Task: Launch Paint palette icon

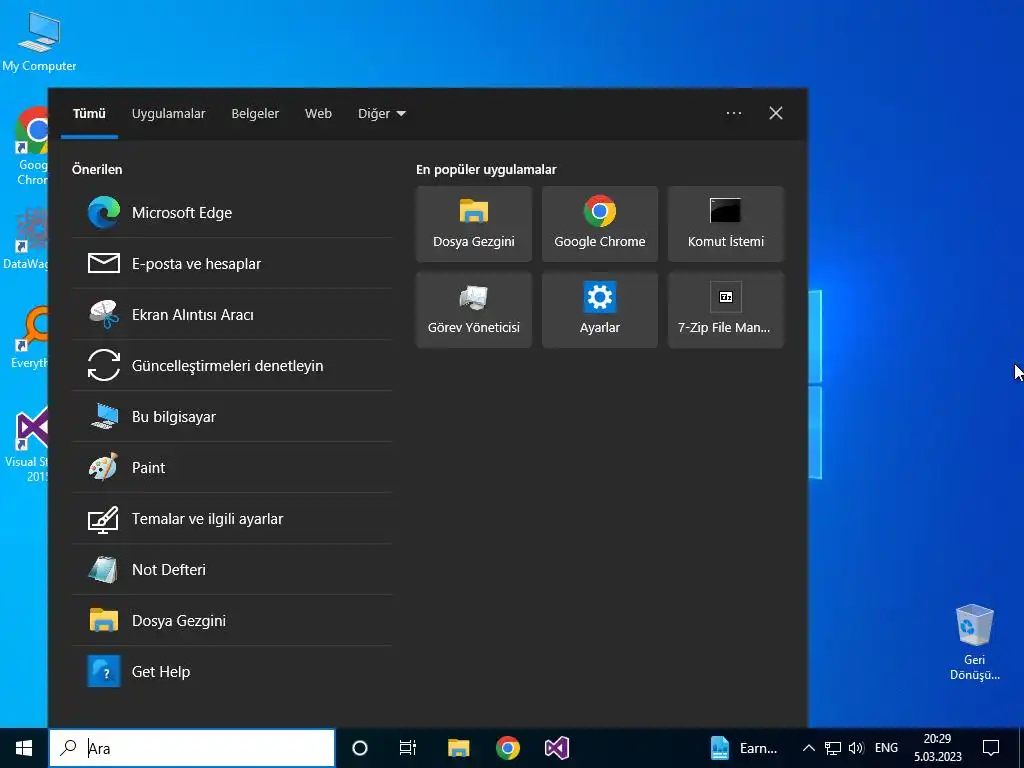Action: pos(104,467)
